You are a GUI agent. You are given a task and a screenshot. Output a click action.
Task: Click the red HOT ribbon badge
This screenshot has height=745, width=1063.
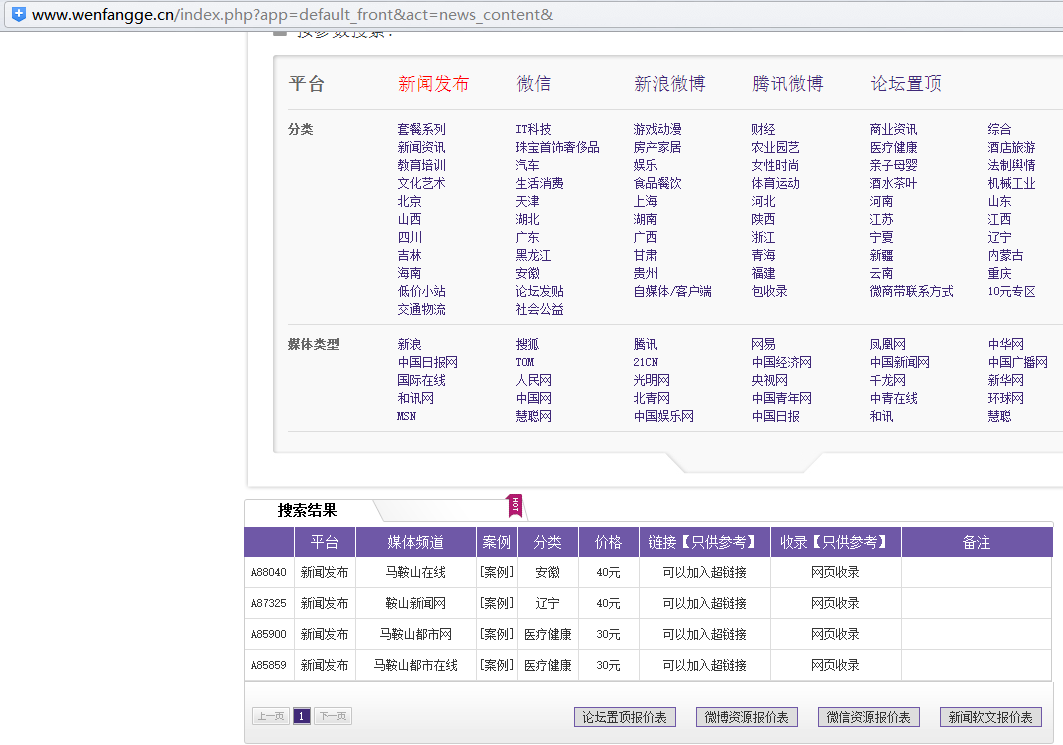516,505
